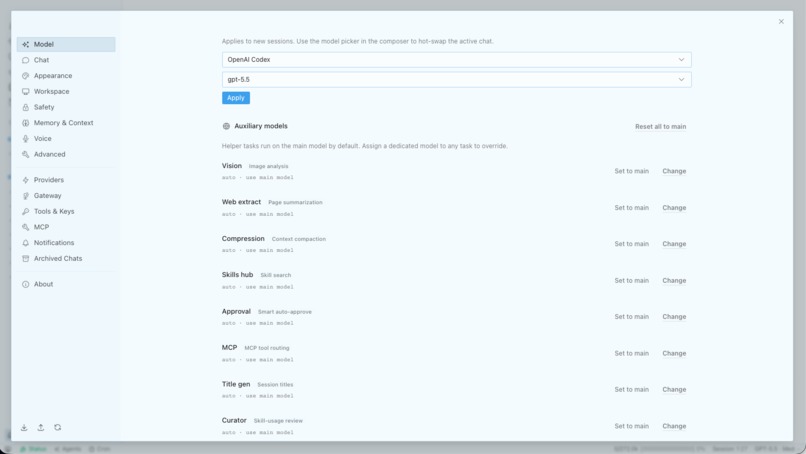Change the Vision model
Viewport: 806px width, 454px height.
pos(674,171)
